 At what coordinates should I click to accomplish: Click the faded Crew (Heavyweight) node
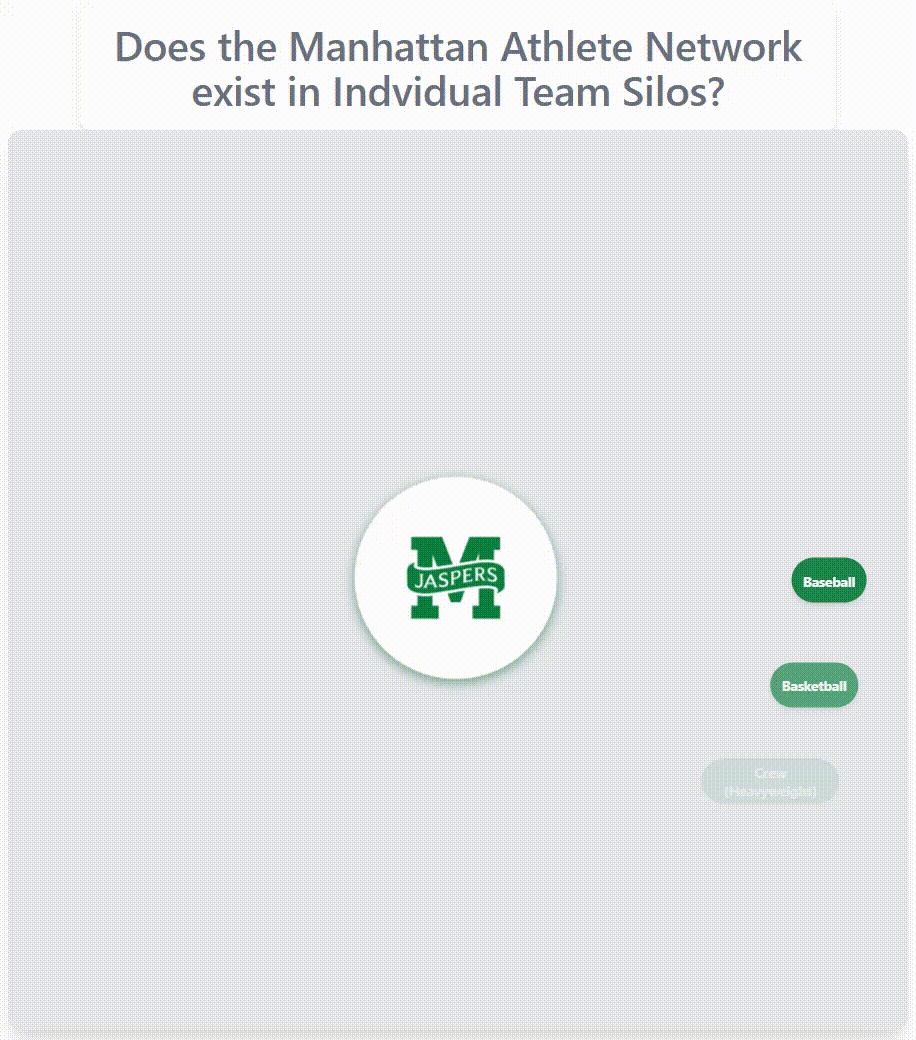770,782
